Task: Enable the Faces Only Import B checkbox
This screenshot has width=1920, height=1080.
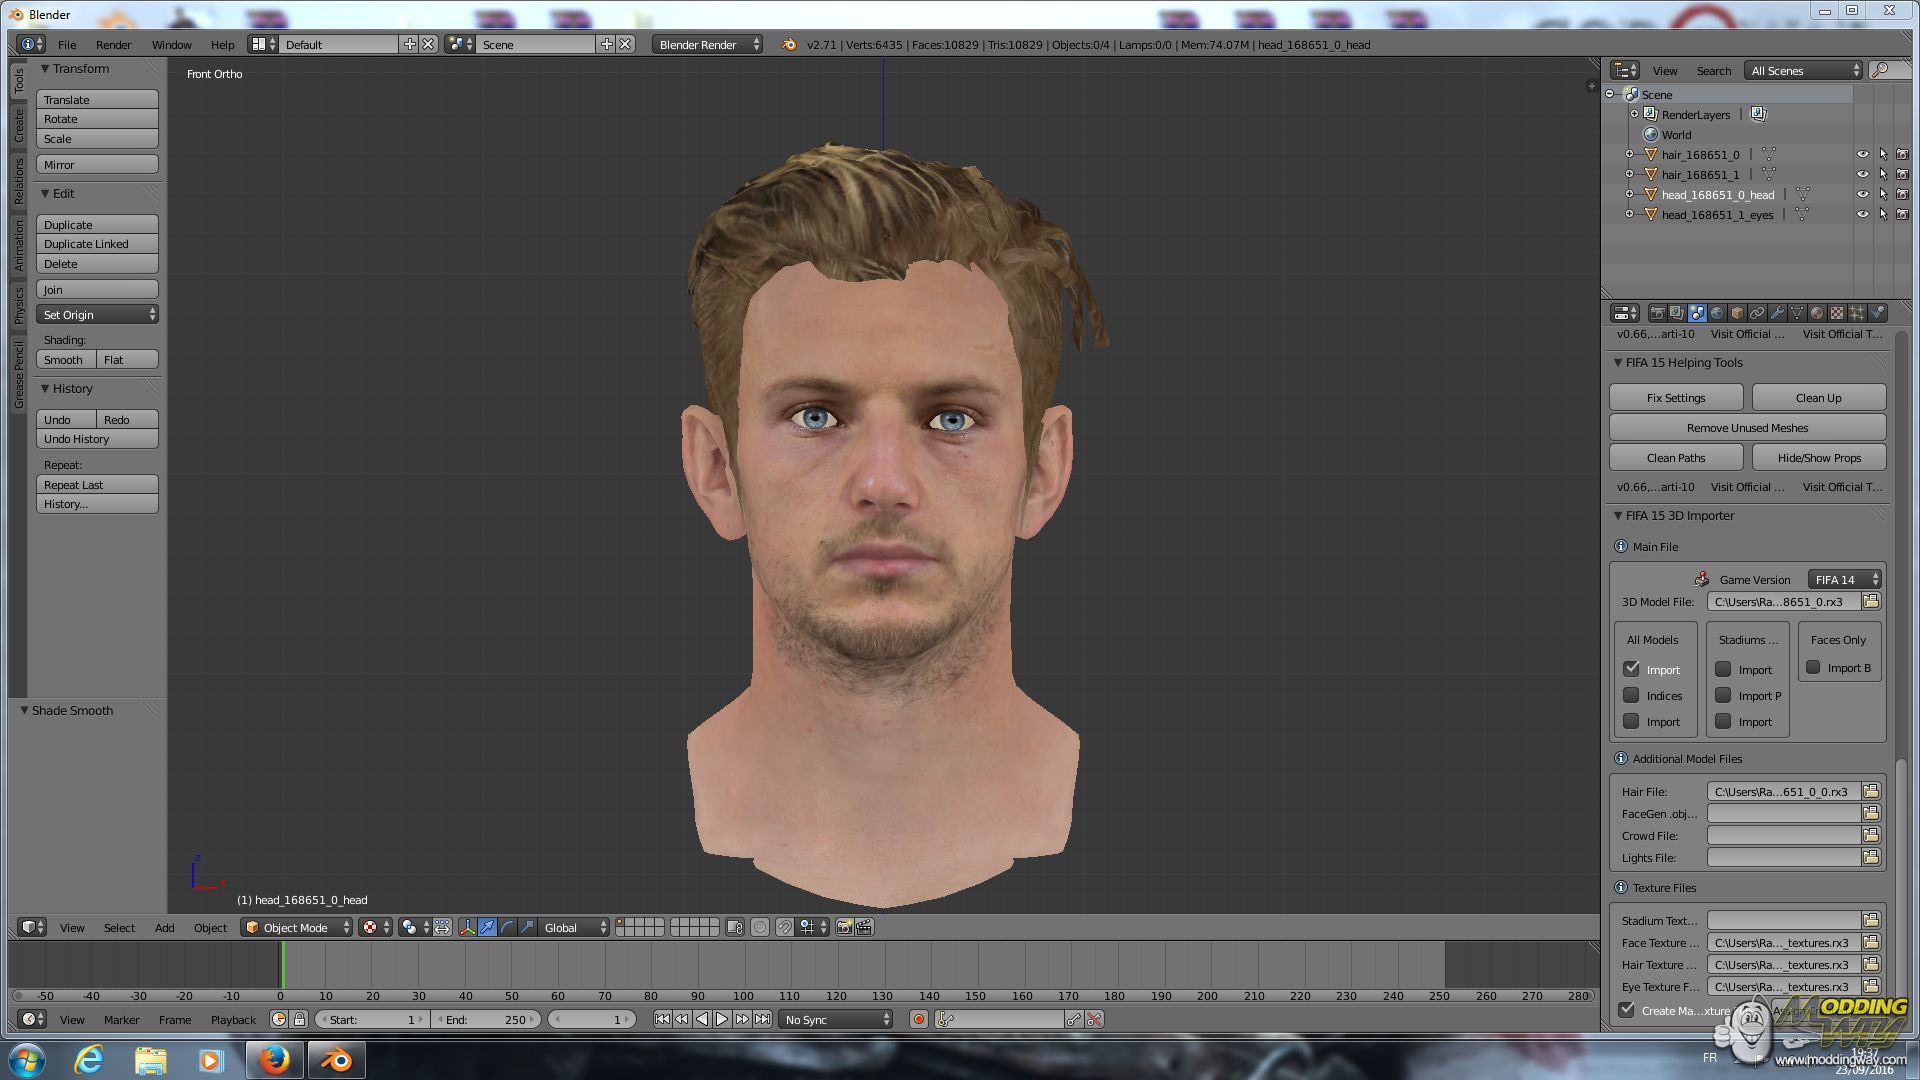Action: pos(1813,668)
